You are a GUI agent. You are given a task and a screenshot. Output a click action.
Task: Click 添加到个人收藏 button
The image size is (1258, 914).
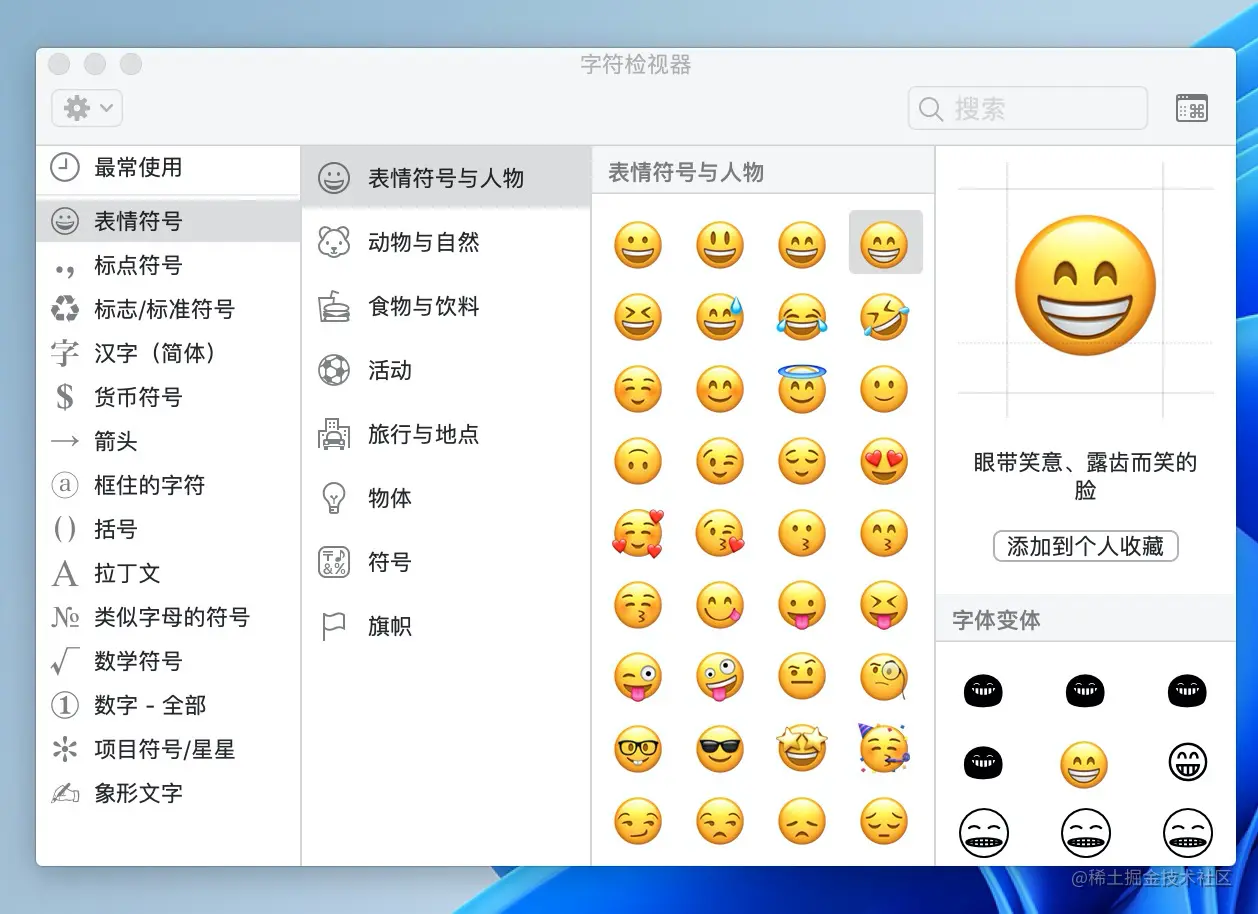[x=1086, y=546]
